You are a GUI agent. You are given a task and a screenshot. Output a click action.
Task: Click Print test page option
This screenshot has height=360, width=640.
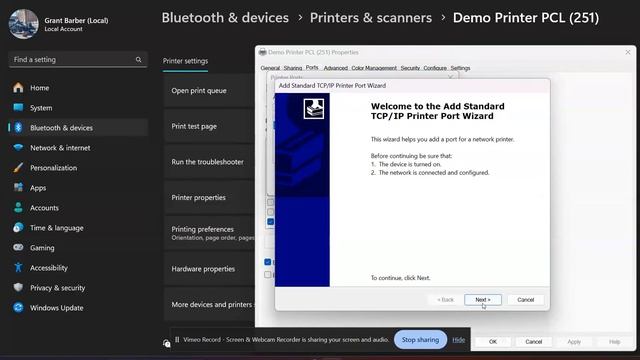pos(209,126)
